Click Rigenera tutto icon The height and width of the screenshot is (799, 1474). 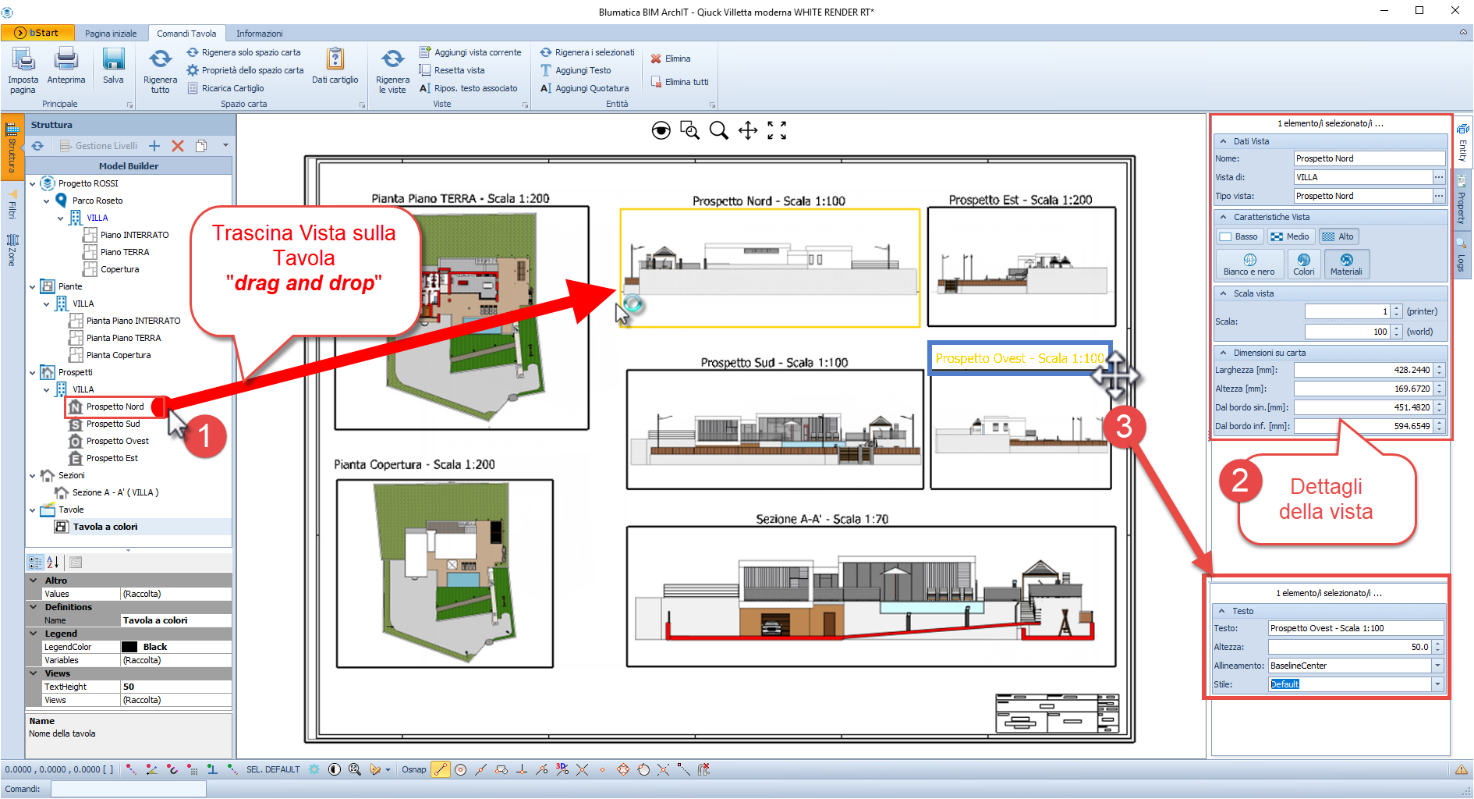point(160,62)
